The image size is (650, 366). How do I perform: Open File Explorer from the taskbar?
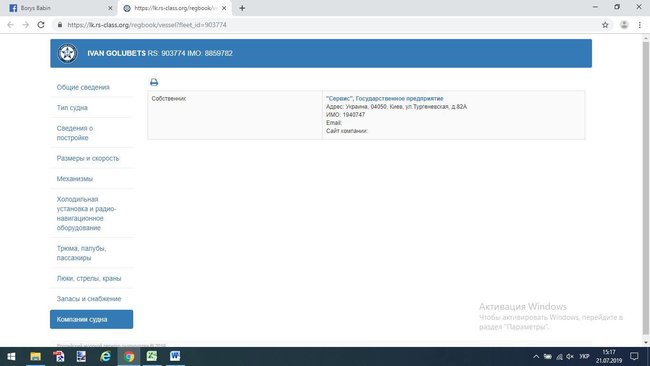(x=36, y=356)
